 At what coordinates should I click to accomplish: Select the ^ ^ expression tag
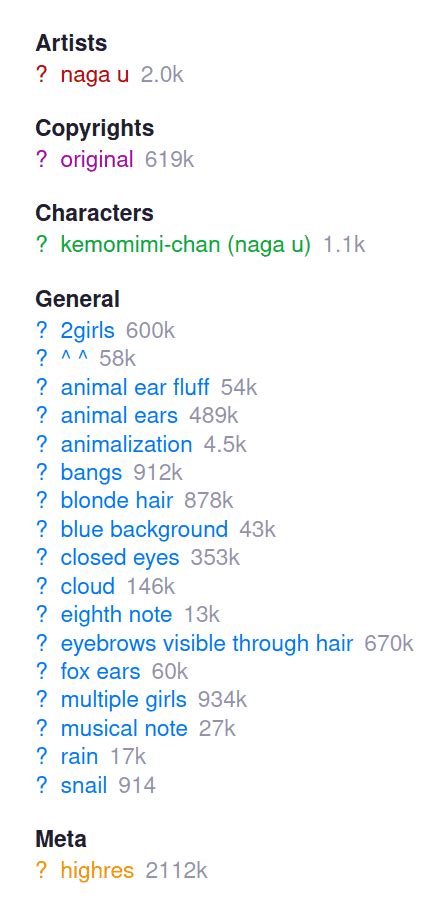pos(74,359)
